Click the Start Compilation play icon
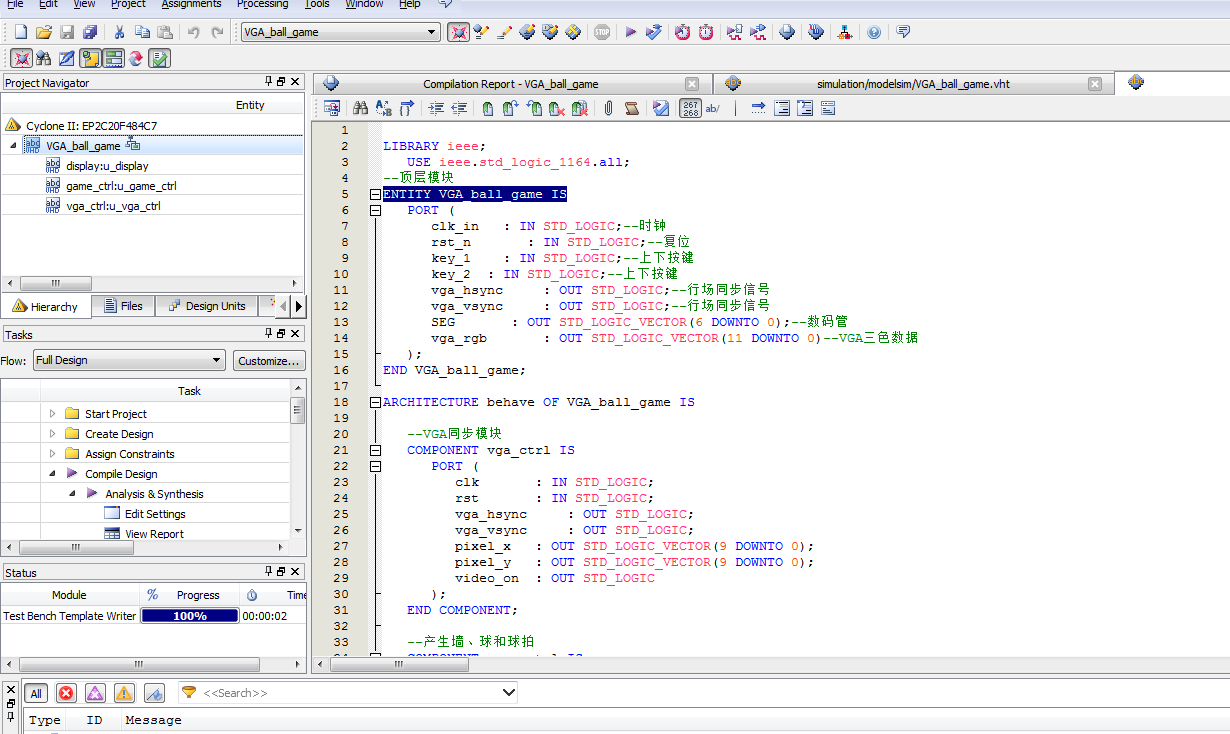Viewport: 1230px width, 734px height. coord(630,32)
